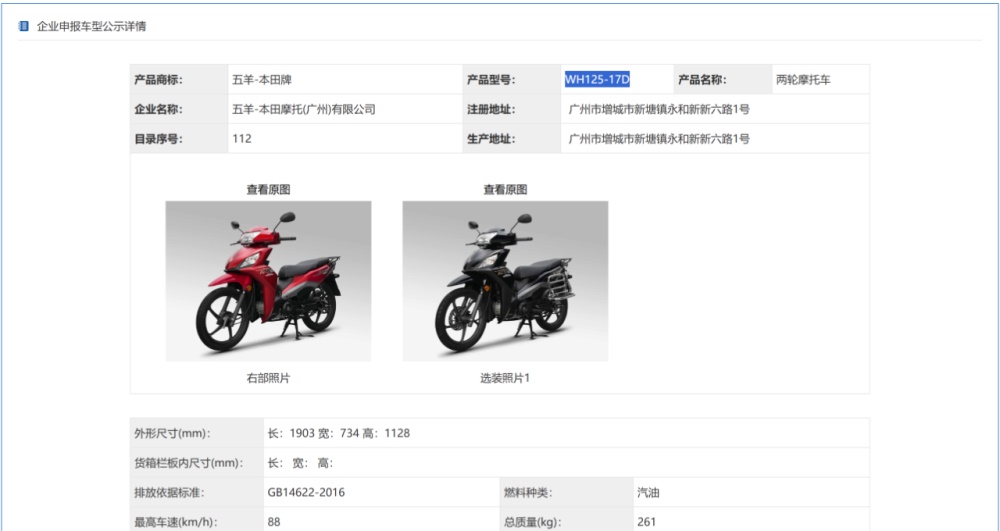Click the total mass value 261
The width and height of the screenshot is (1000, 531).
coord(646,522)
